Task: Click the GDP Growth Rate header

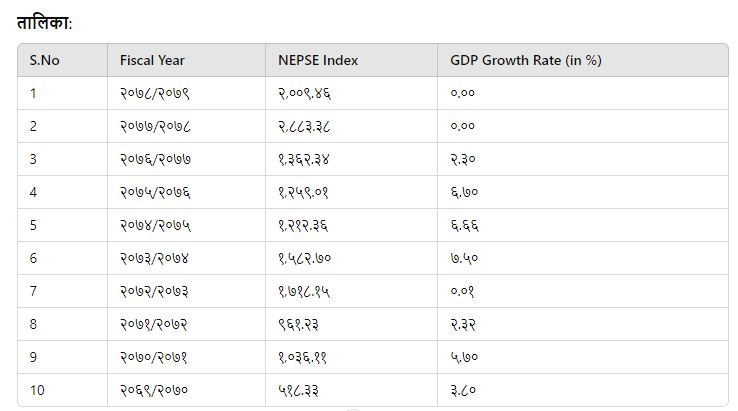Action: (526, 60)
